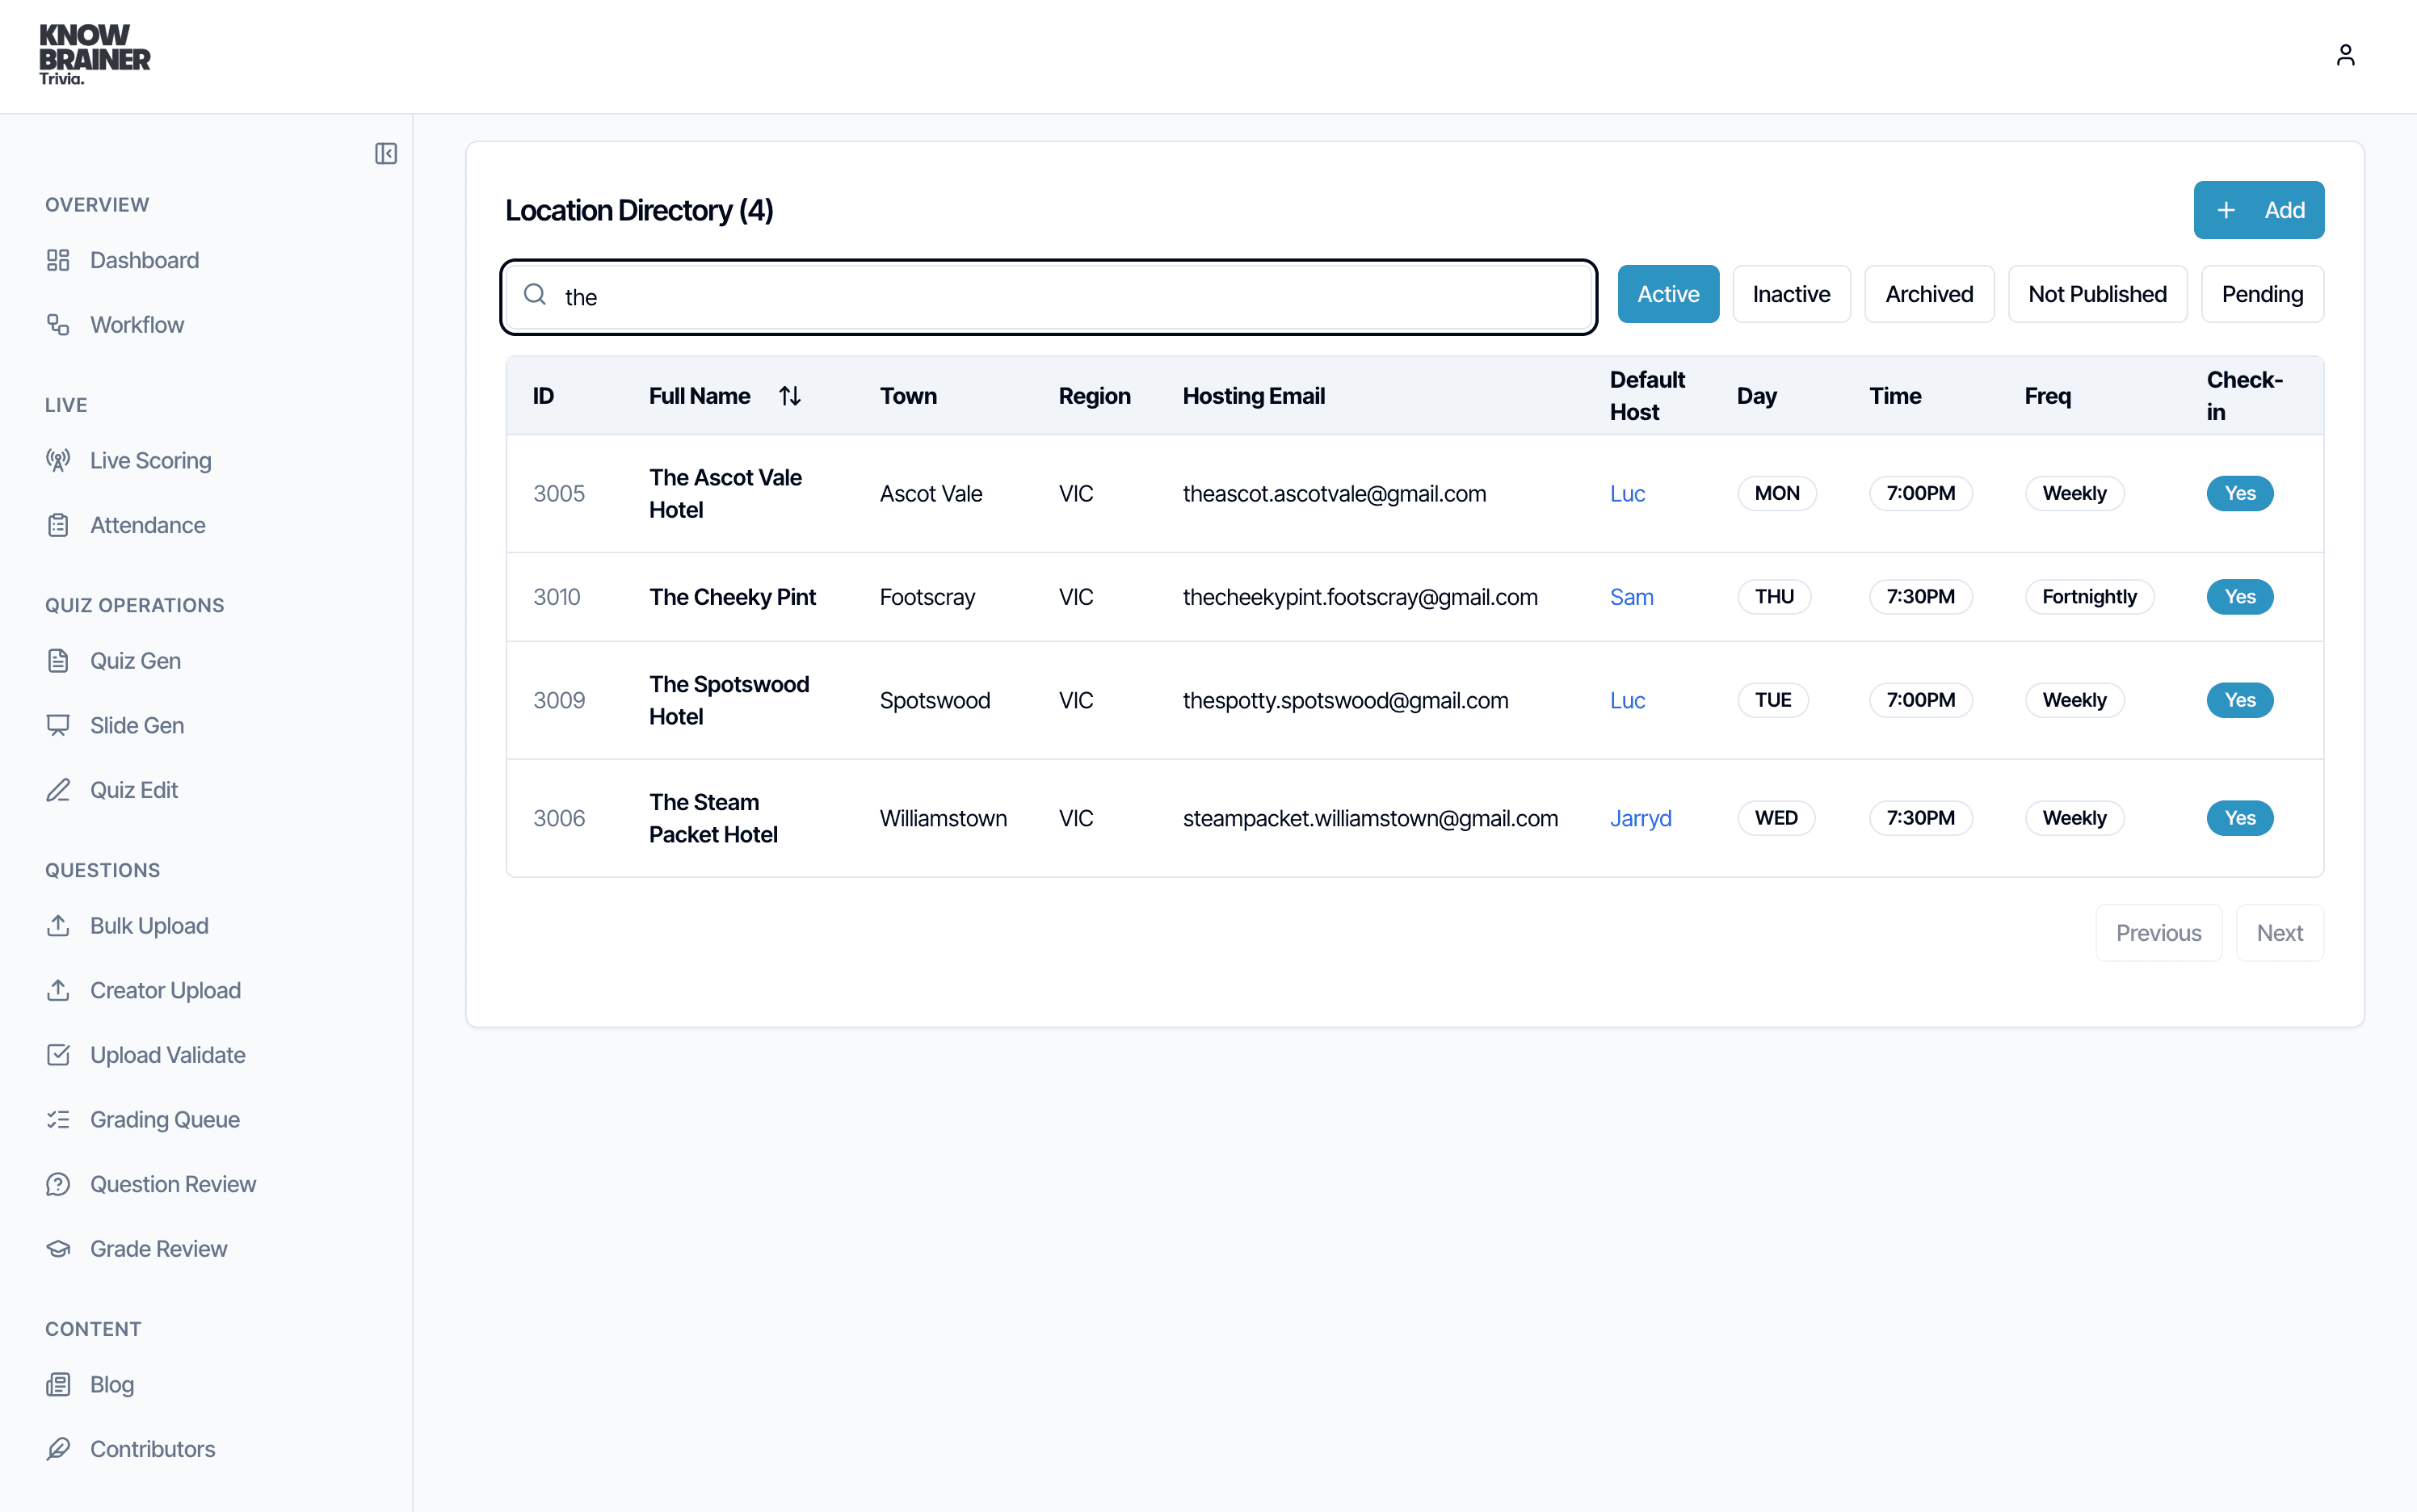Click the Upload Validate checkbox icon
This screenshot has width=2417, height=1512.
(58, 1055)
